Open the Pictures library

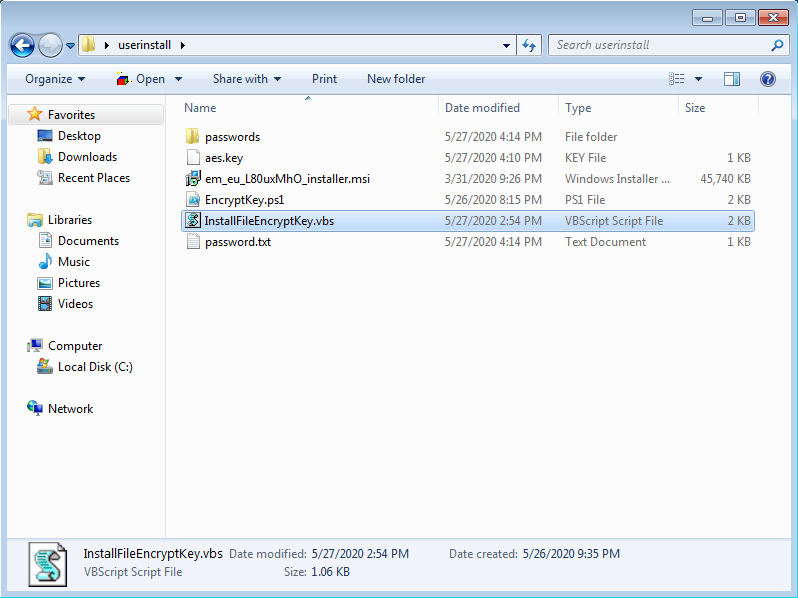79,282
